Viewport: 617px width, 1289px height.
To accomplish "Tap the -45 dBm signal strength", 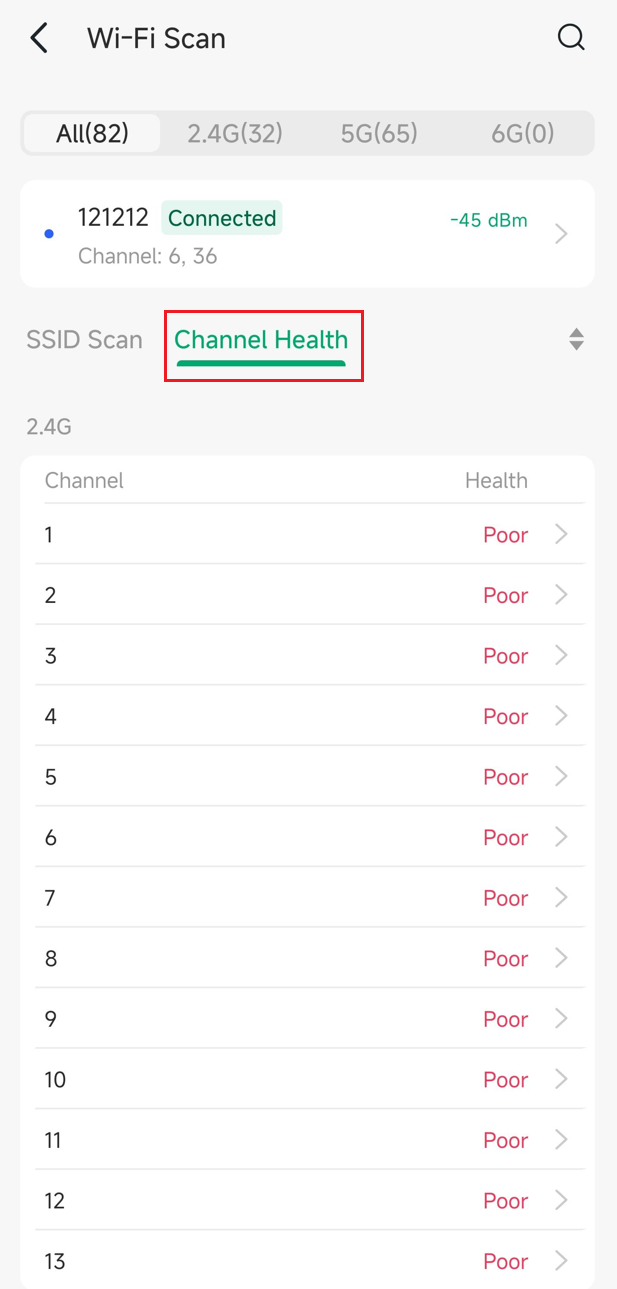I will (x=489, y=220).
